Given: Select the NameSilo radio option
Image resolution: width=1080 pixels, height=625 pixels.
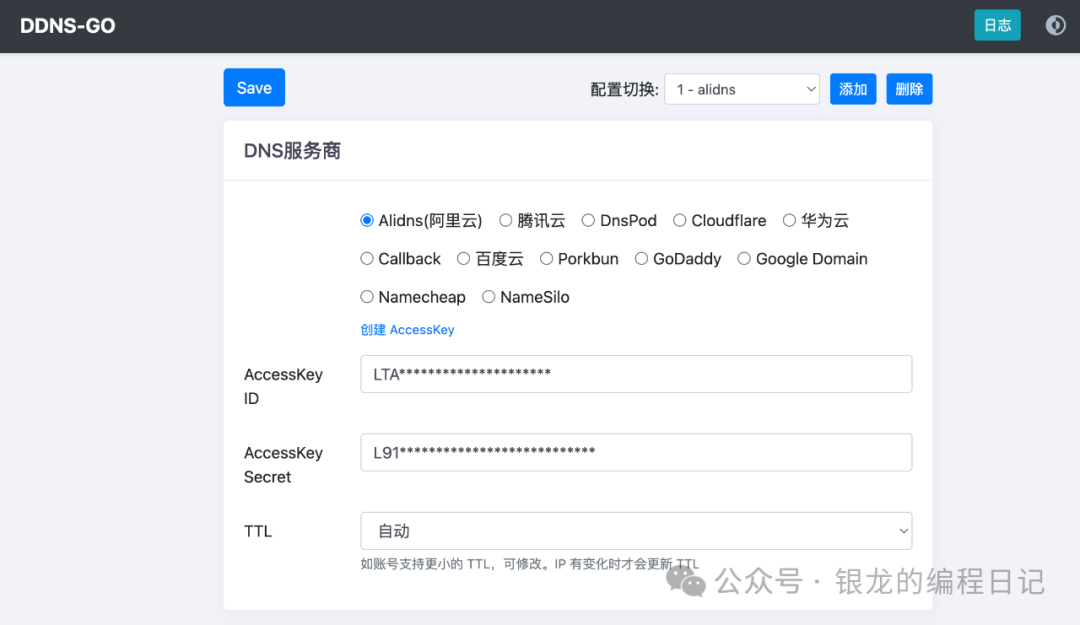Looking at the screenshot, I should tap(489, 297).
